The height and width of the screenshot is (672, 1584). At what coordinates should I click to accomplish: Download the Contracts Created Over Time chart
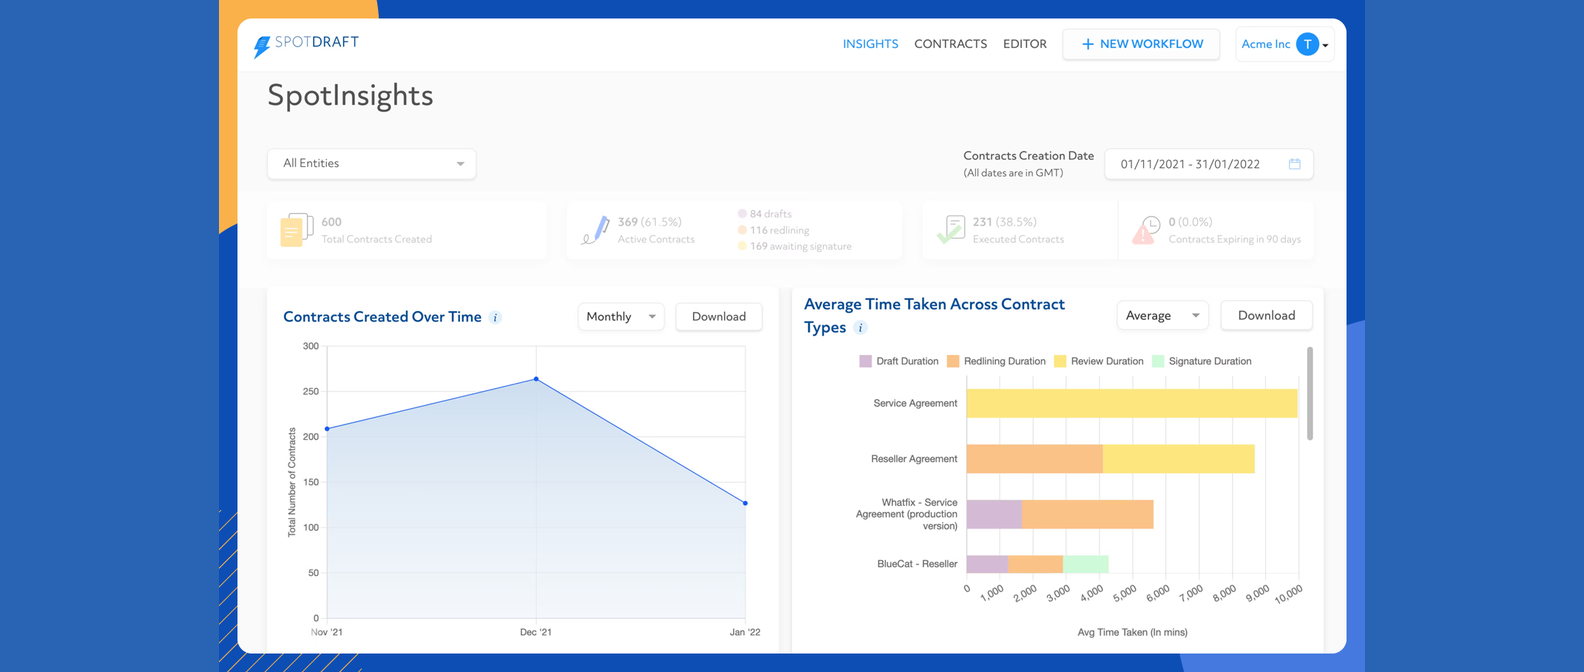(x=719, y=316)
